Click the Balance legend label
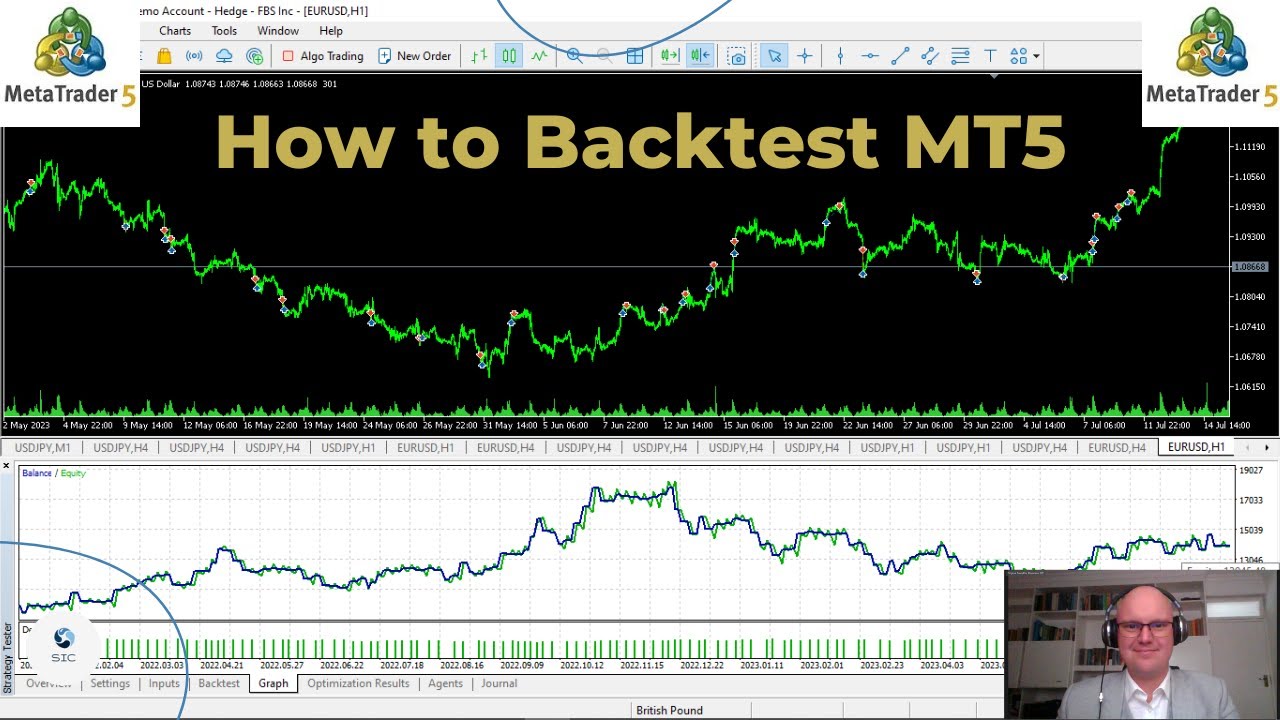Image resolution: width=1280 pixels, height=720 pixels. (36, 473)
